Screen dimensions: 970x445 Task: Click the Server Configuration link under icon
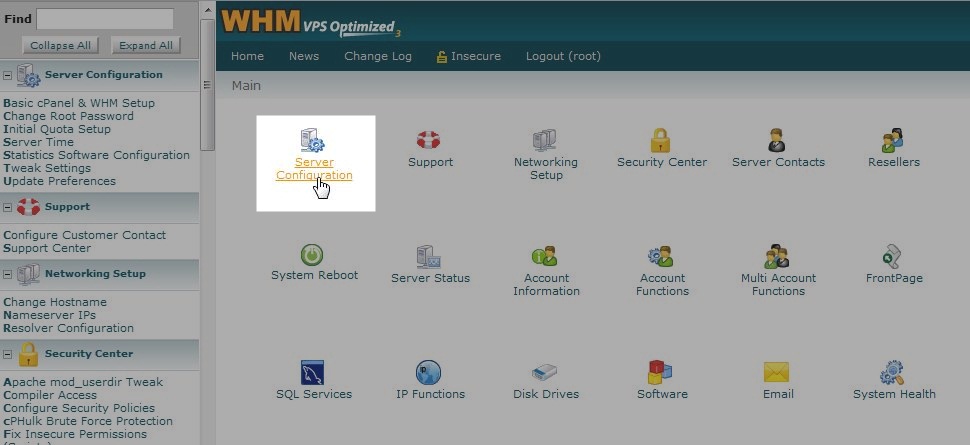tap(314, 168)
